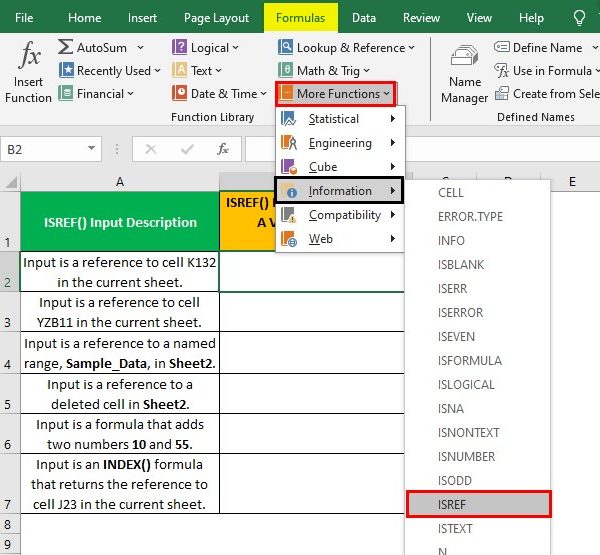Viewport: 600px width, 555px height.
Task: Click the formula bar fx icon
Action: pos(223,149)
